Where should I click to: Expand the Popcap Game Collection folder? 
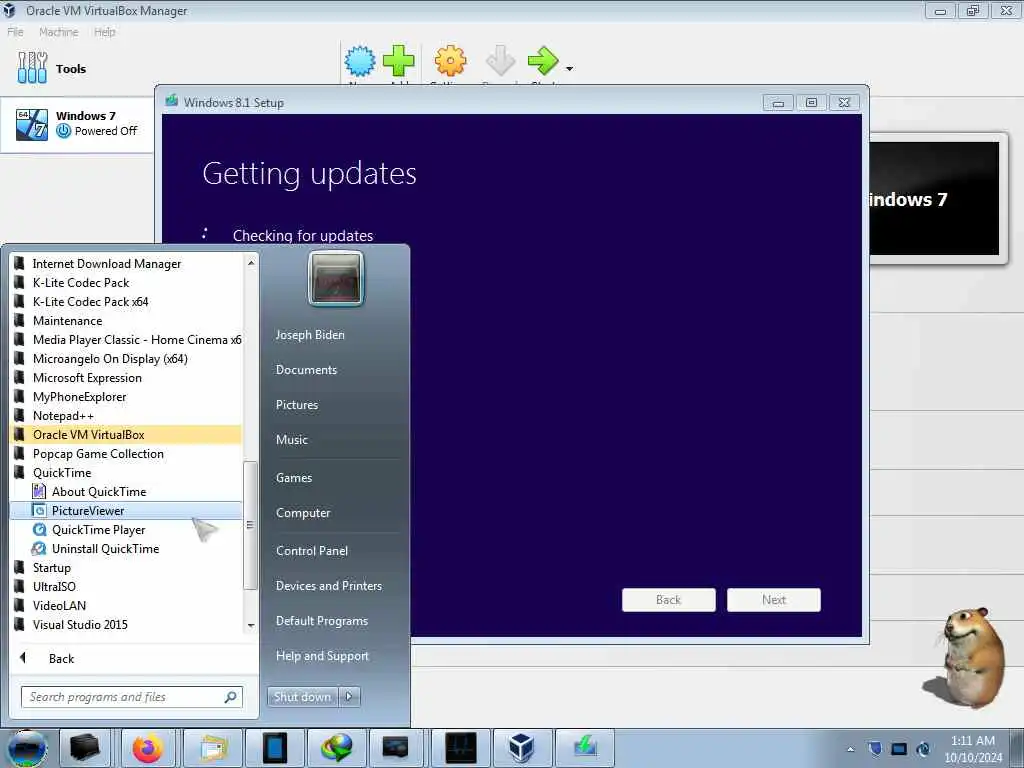[x=127, y=453]
